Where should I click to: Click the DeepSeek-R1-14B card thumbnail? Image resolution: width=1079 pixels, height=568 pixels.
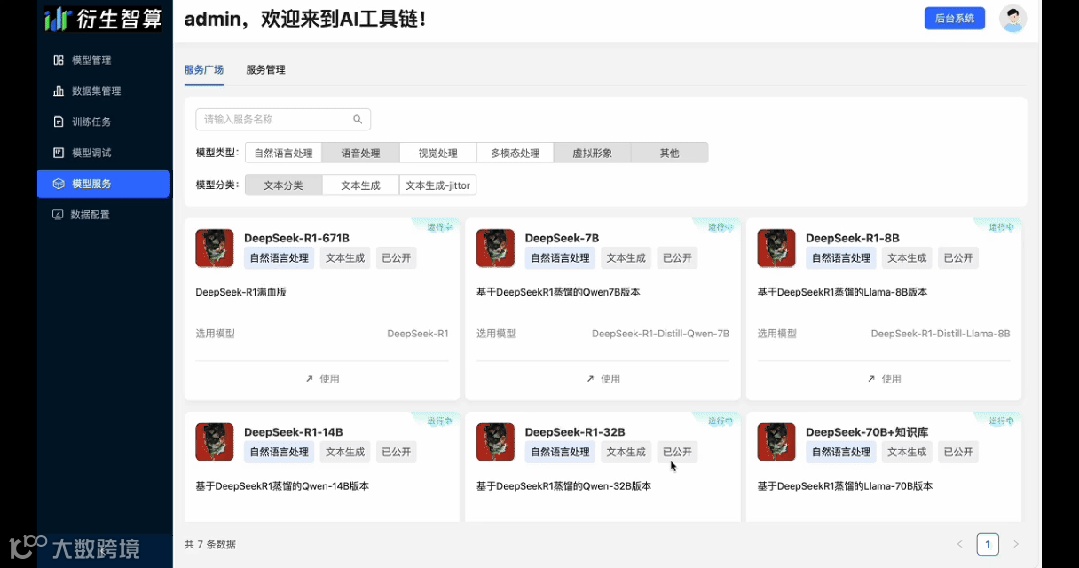coord(214,442)
